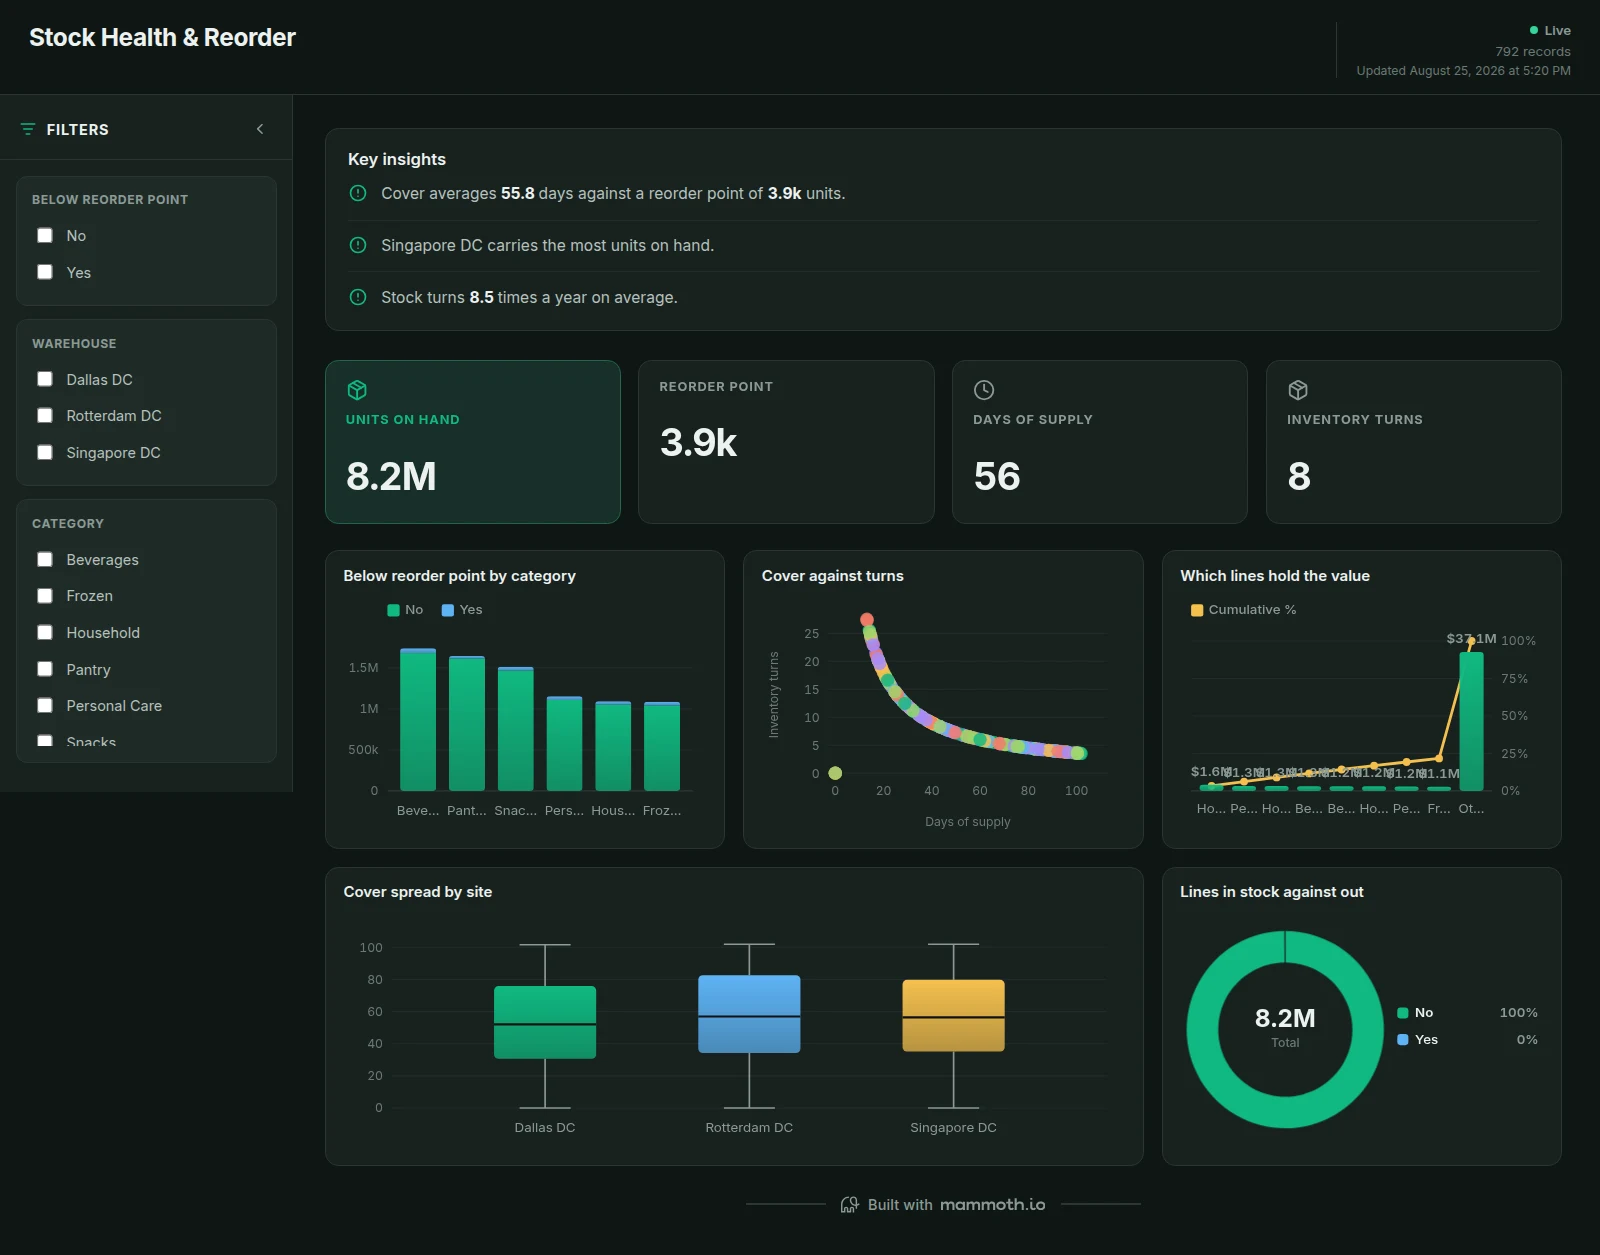Click the 'CATEGORY' filter group heading
1600x1255 pixels.
click(68, 523)
